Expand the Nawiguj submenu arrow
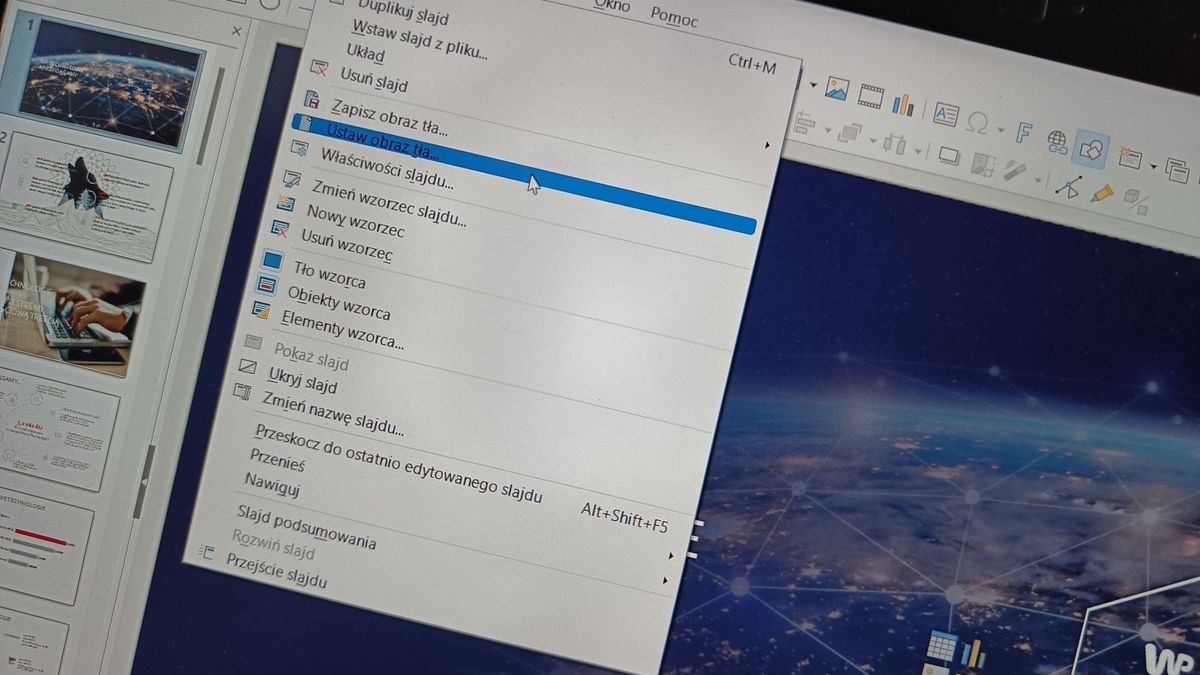1200x675 pixels. tap(665, 580)
